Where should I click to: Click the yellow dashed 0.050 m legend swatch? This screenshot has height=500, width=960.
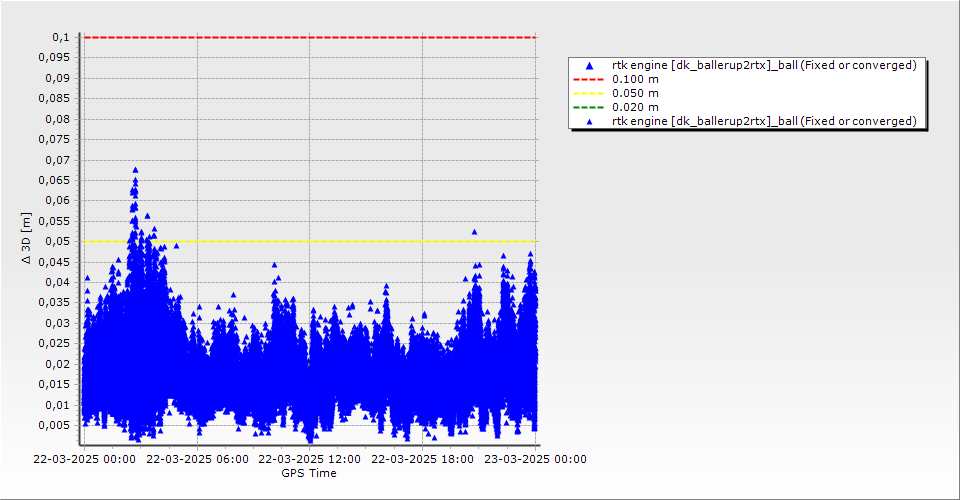pyautogui.click(x=588, y=94)
